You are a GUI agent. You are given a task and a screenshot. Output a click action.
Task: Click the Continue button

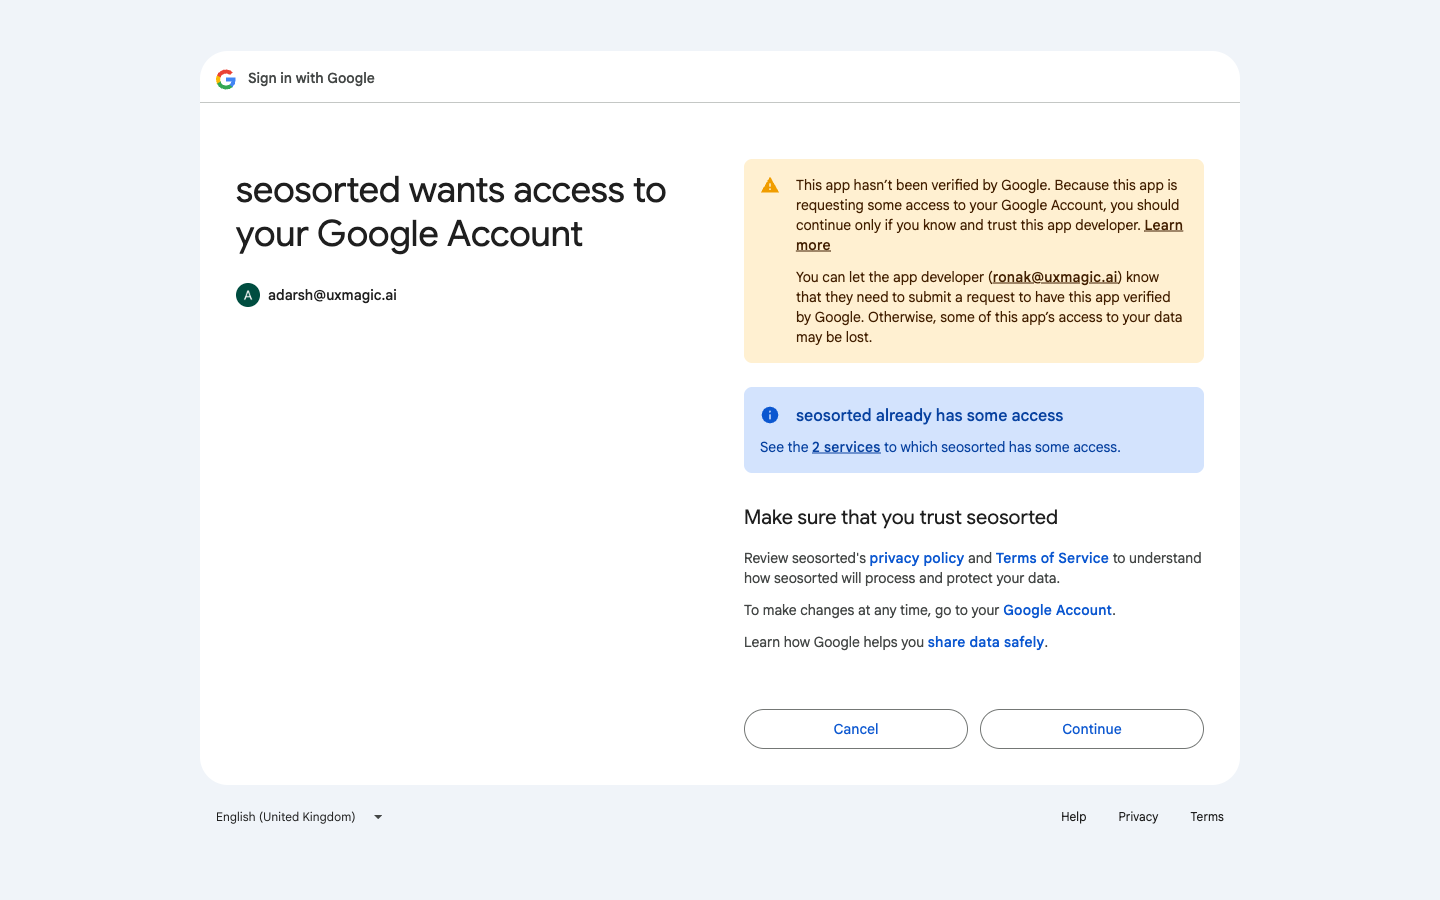click(1092, 729)
